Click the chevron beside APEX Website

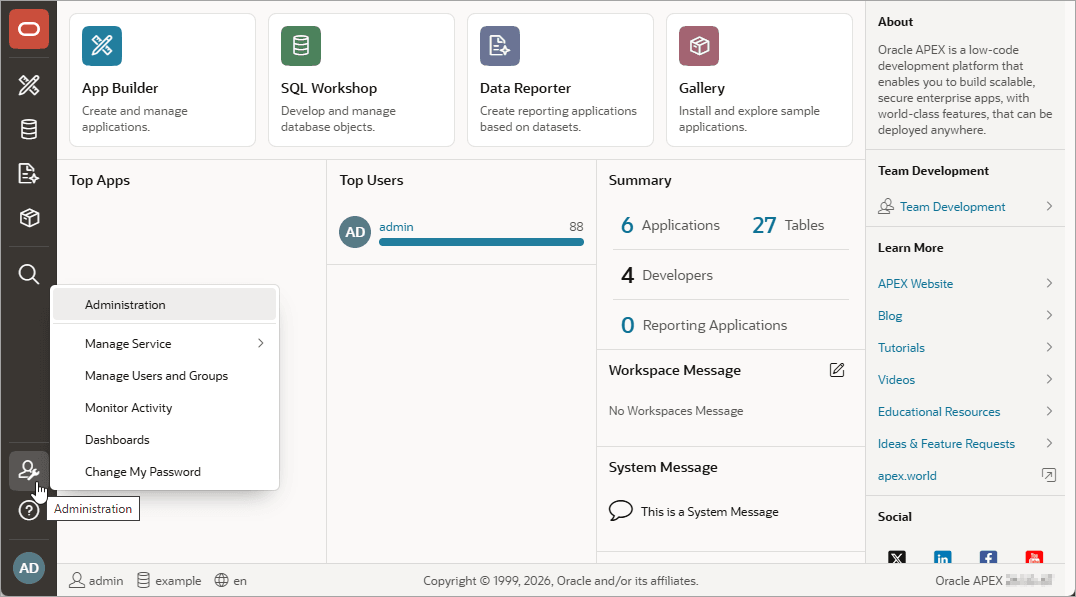1049,283
